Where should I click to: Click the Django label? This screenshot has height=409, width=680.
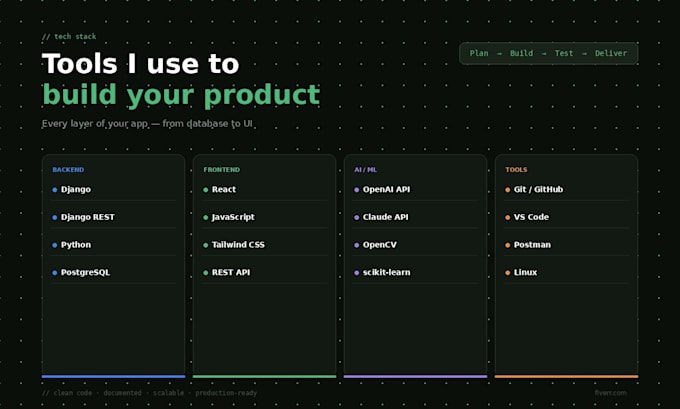pos(76,190)
